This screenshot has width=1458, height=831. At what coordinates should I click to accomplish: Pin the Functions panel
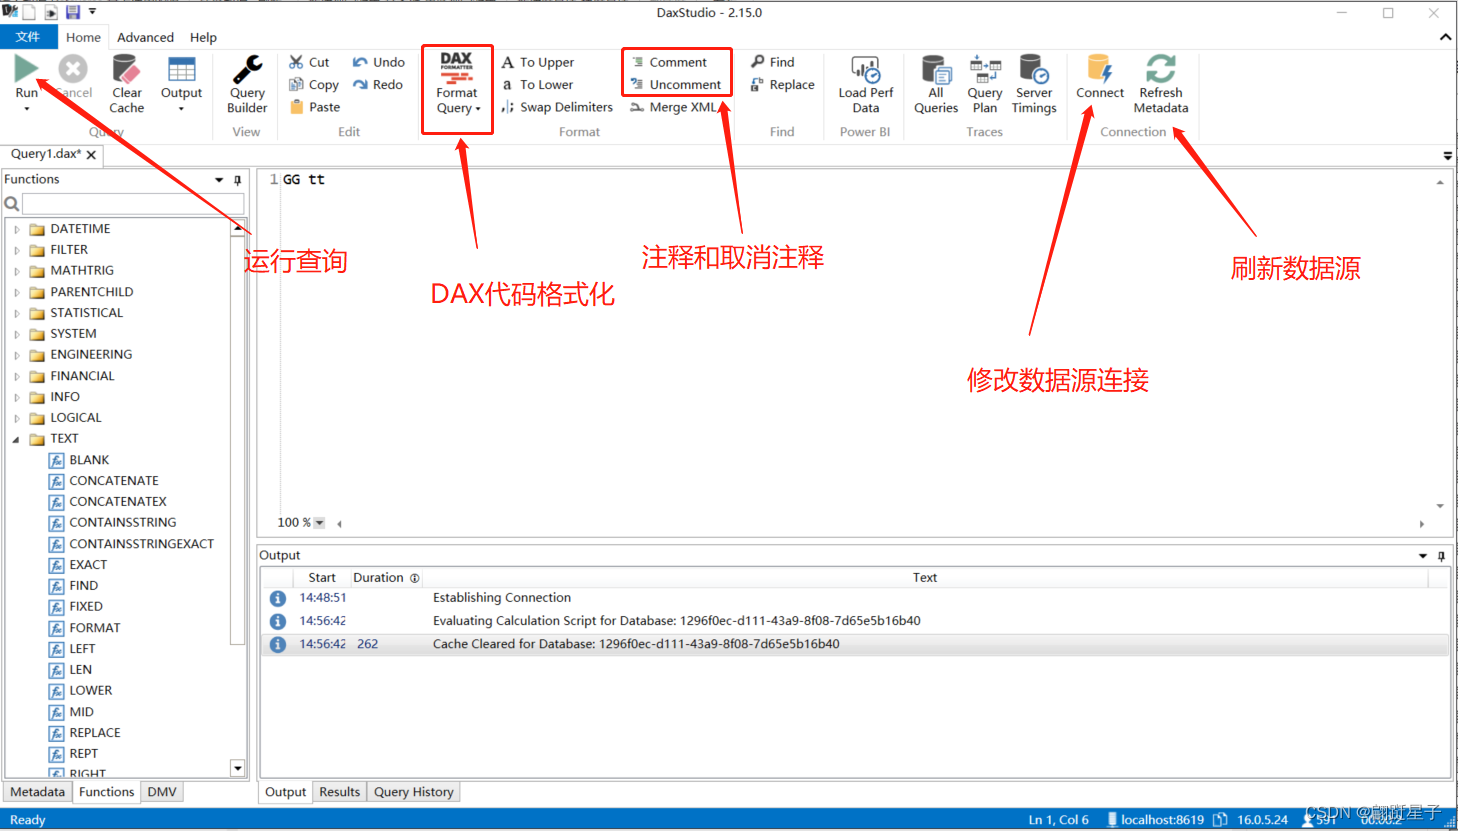237,179
